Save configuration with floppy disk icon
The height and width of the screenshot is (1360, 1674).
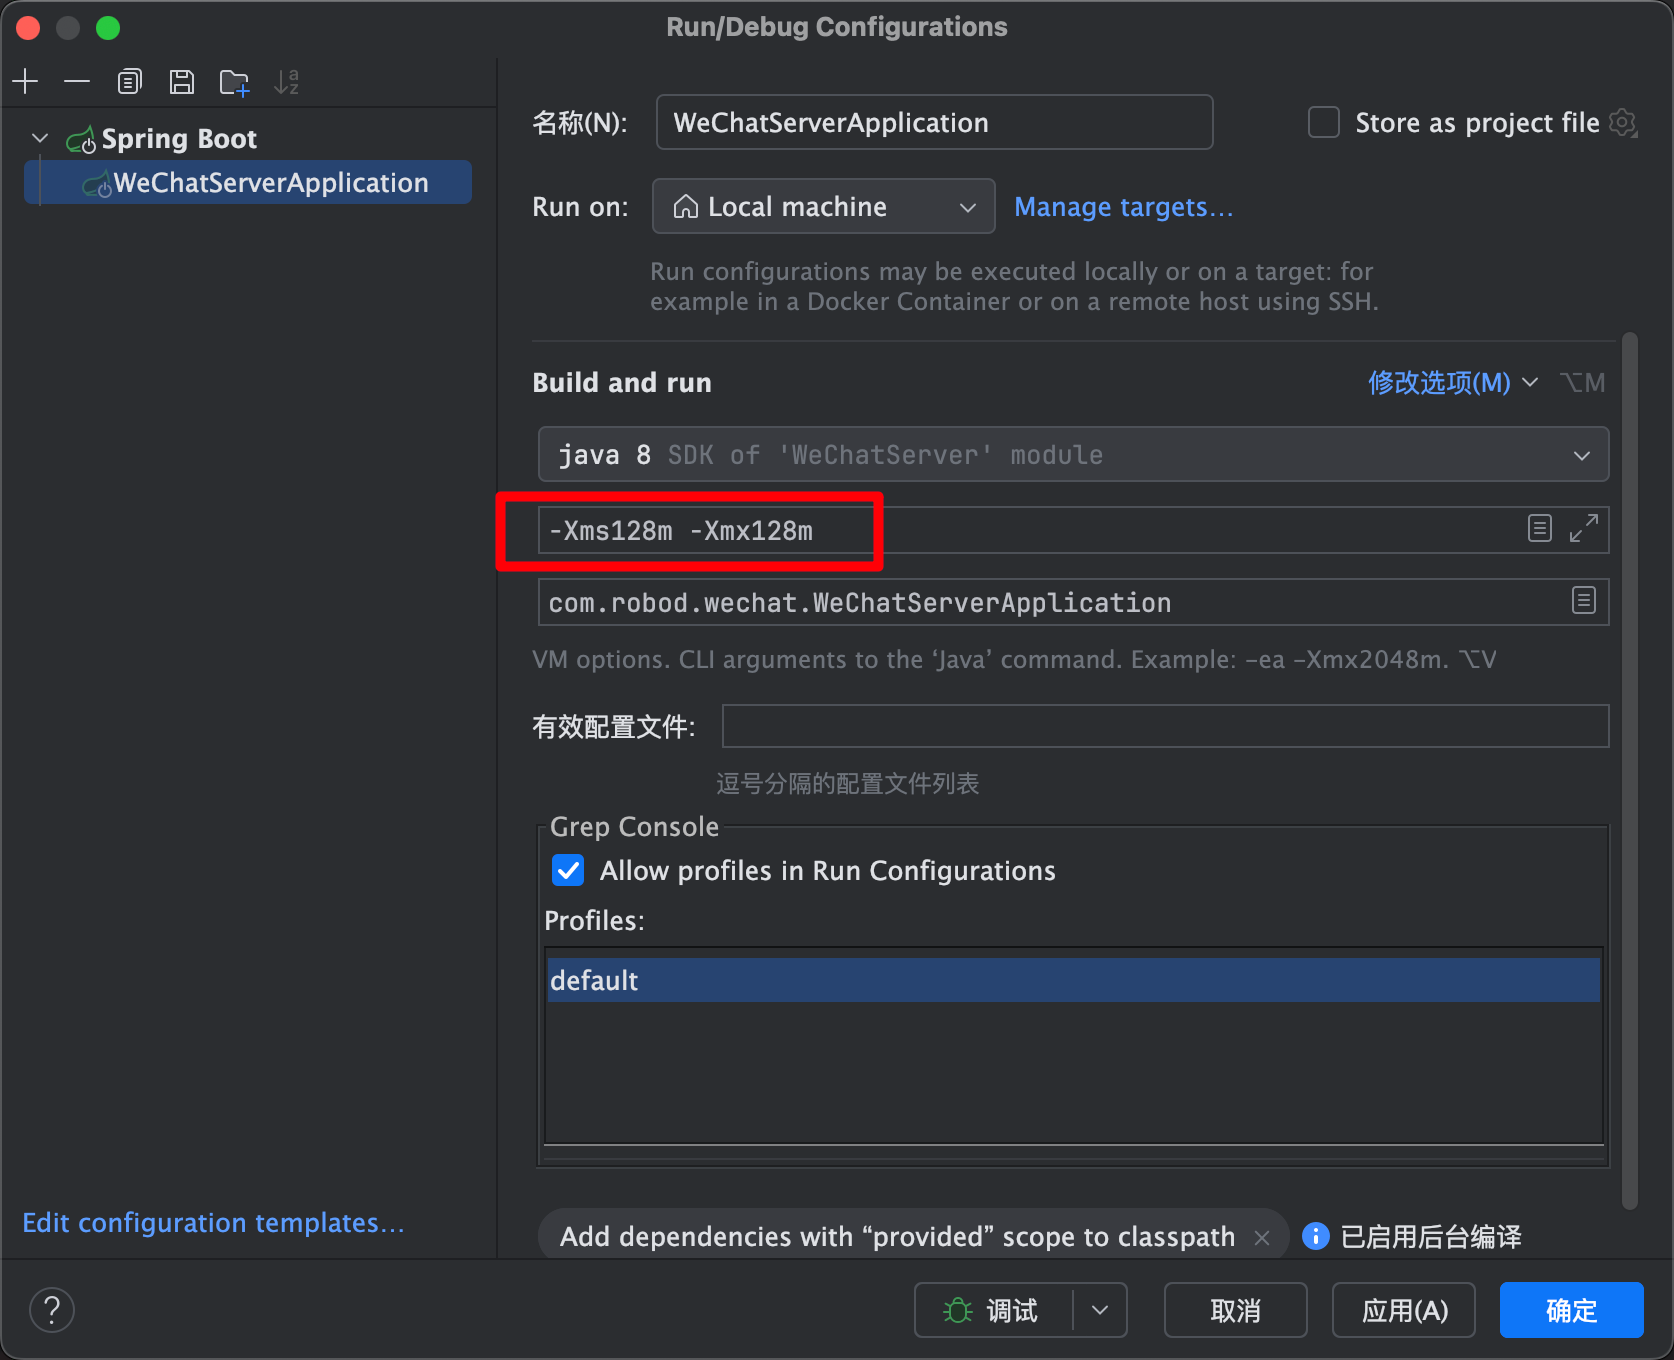tap(181, 81)
